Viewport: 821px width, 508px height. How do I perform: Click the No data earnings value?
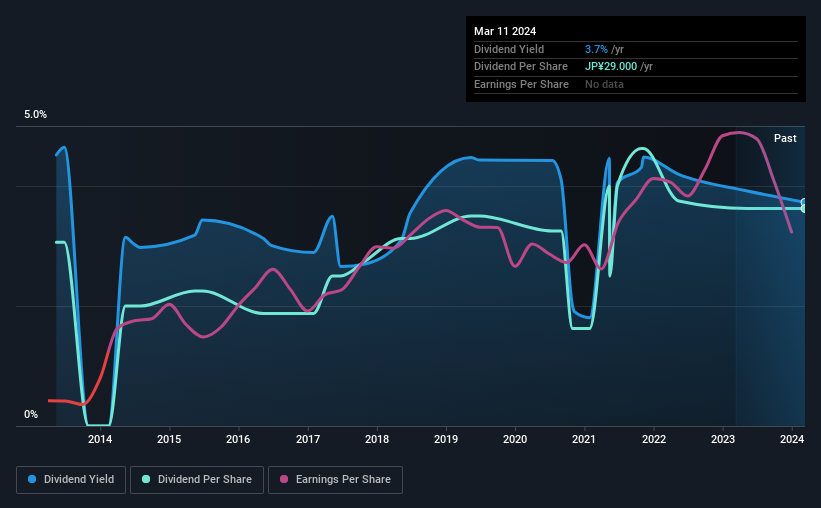pos(604,84)
